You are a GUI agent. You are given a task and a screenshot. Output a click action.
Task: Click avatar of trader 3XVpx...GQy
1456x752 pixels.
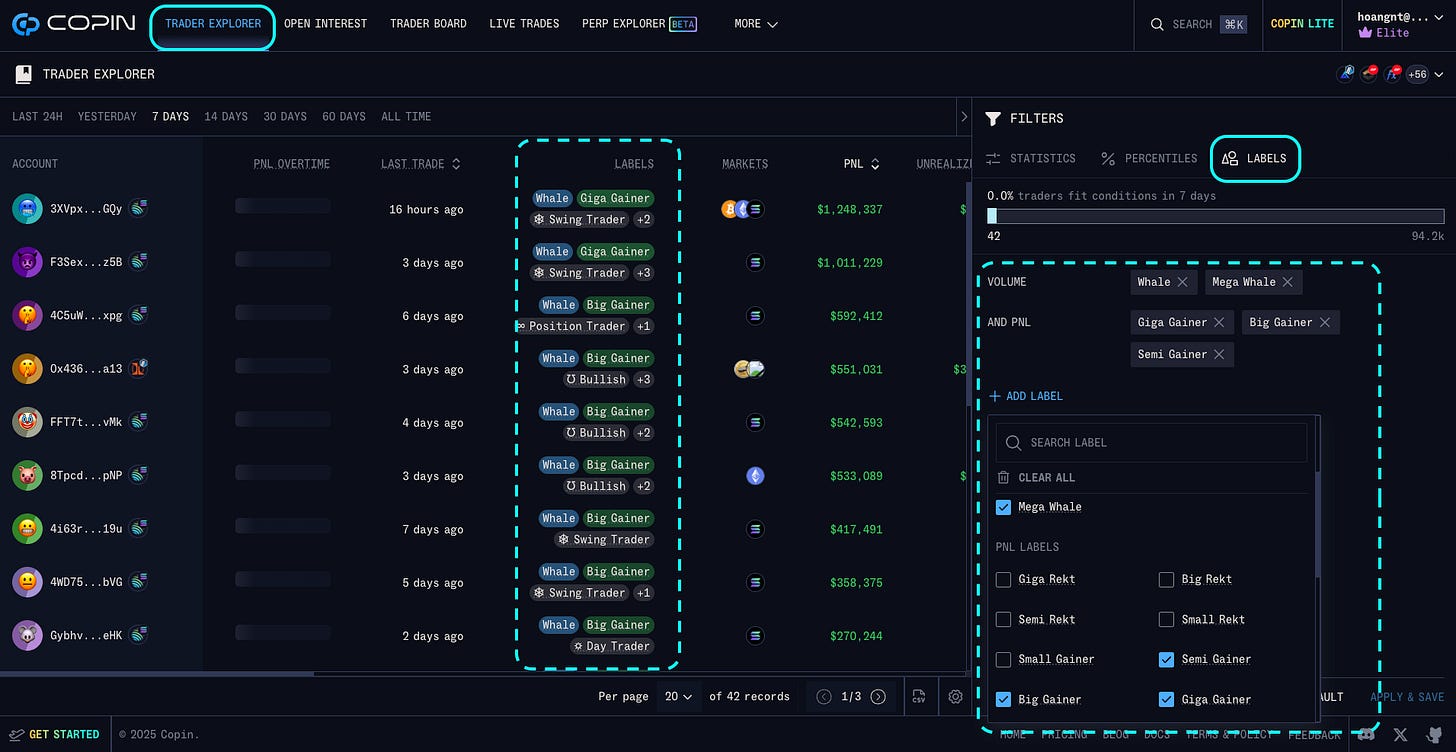(x=27, y=209)
